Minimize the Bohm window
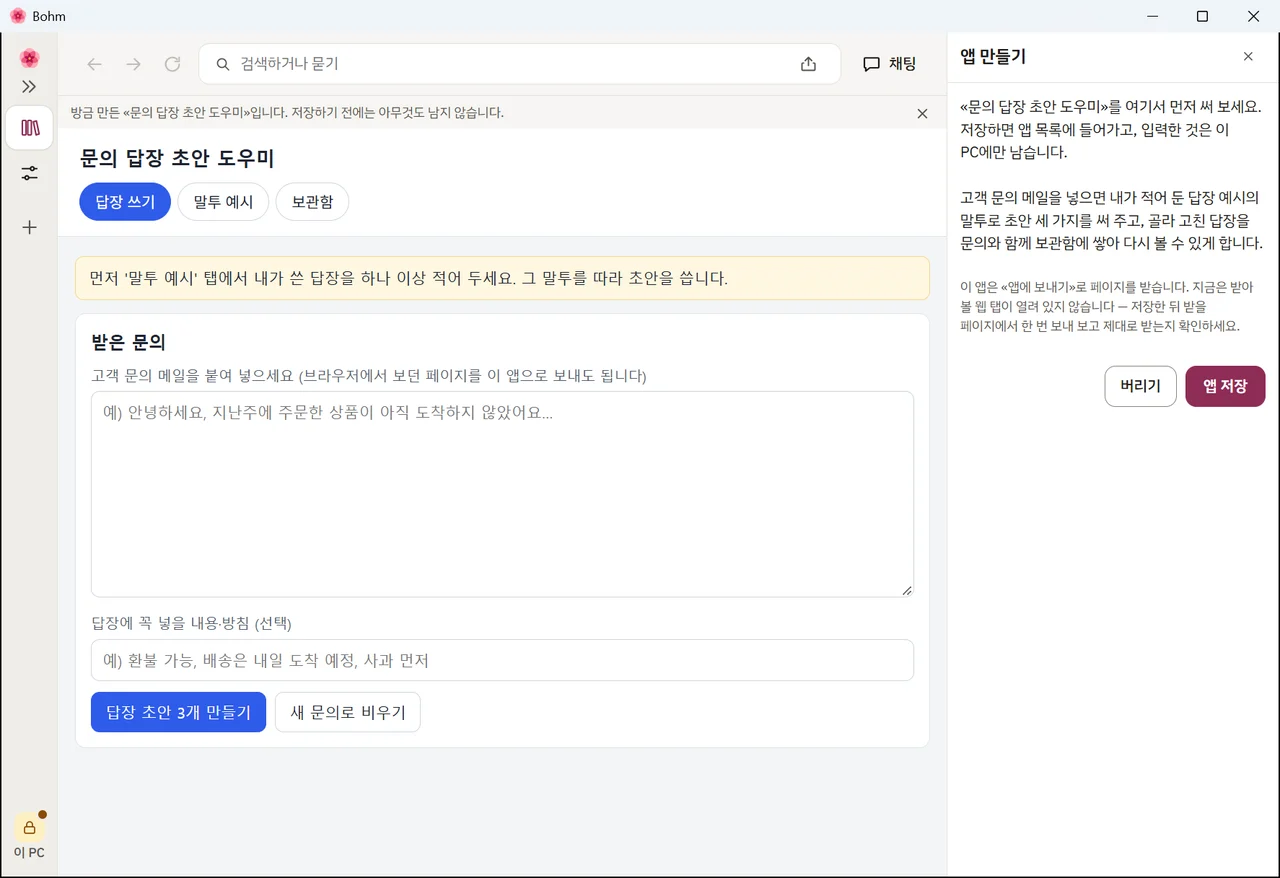Image resolution: width=1280 pixels, height=878 pixels. 1152,16
